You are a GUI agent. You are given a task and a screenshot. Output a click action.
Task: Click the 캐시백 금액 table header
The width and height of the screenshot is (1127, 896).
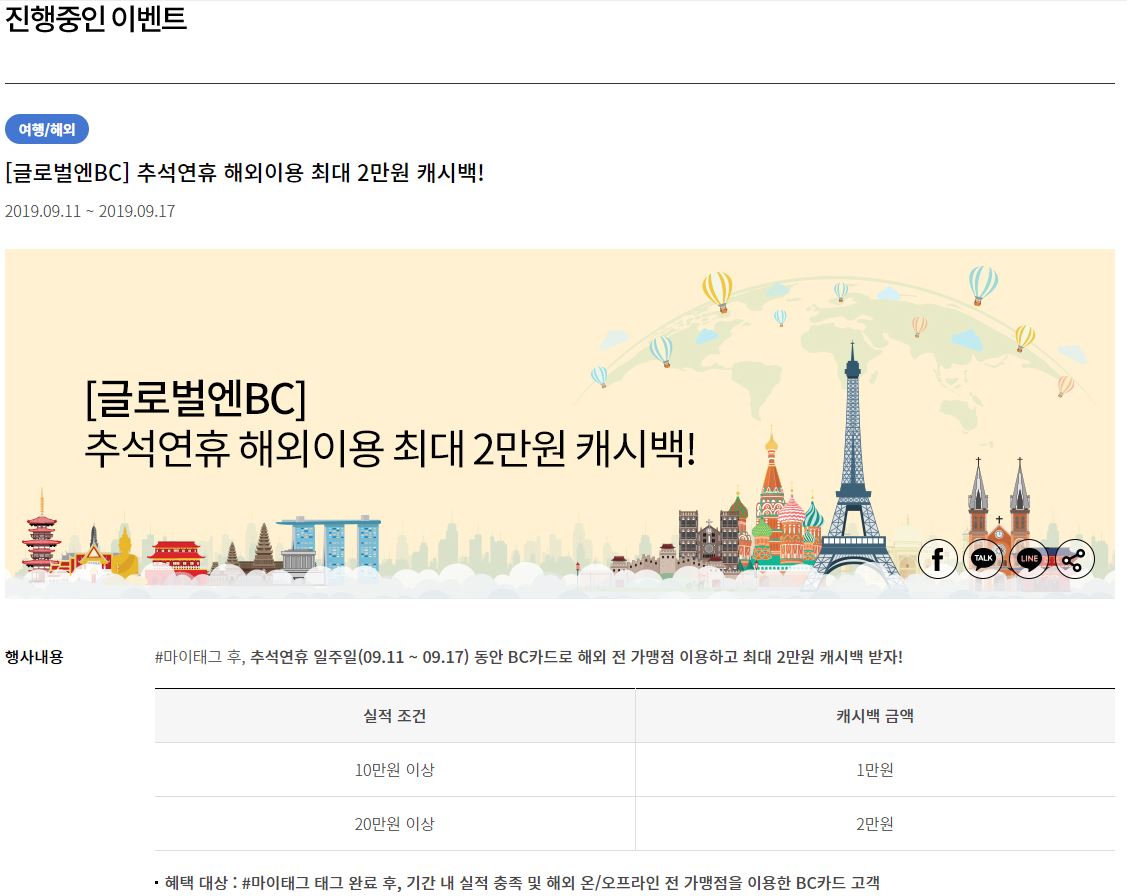pos(874,716)
